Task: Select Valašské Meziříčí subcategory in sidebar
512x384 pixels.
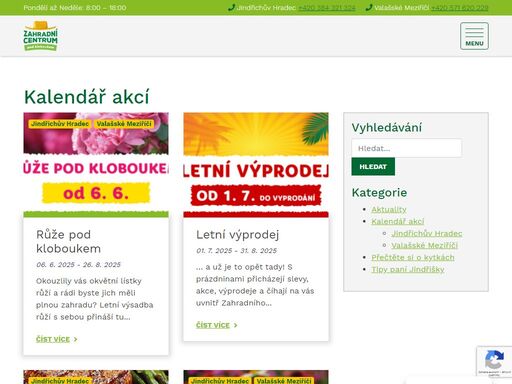Action: (x=424, y=245)
